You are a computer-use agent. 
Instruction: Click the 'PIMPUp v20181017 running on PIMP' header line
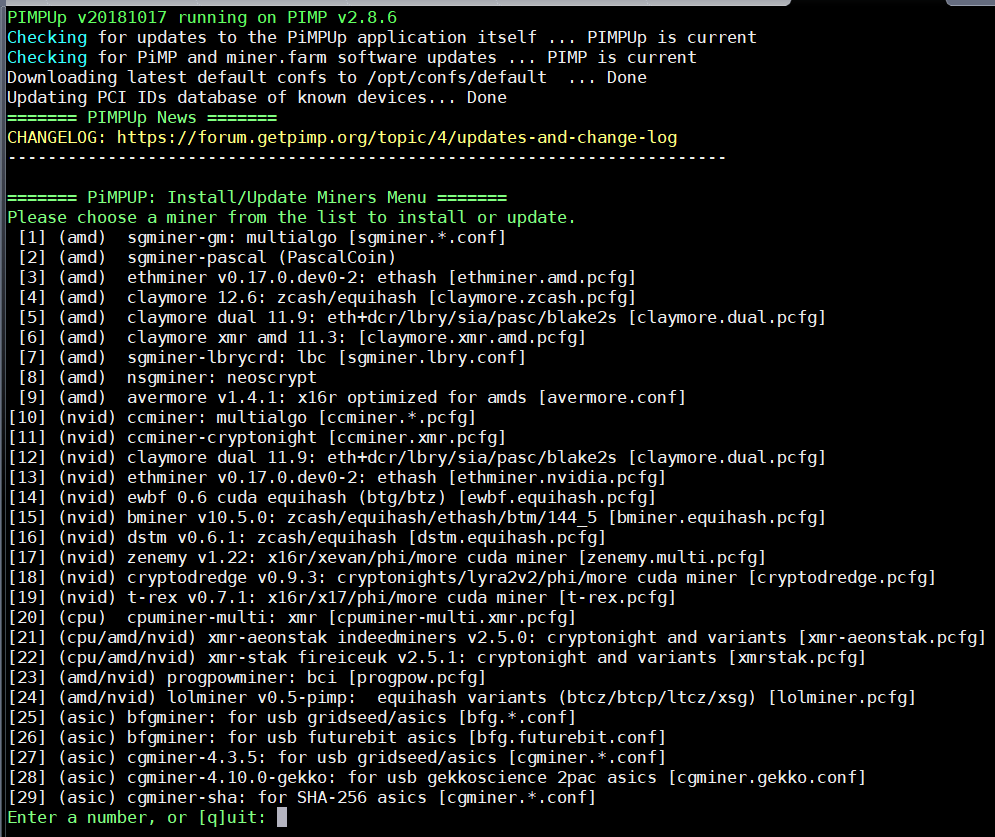(x=202, y=18)
